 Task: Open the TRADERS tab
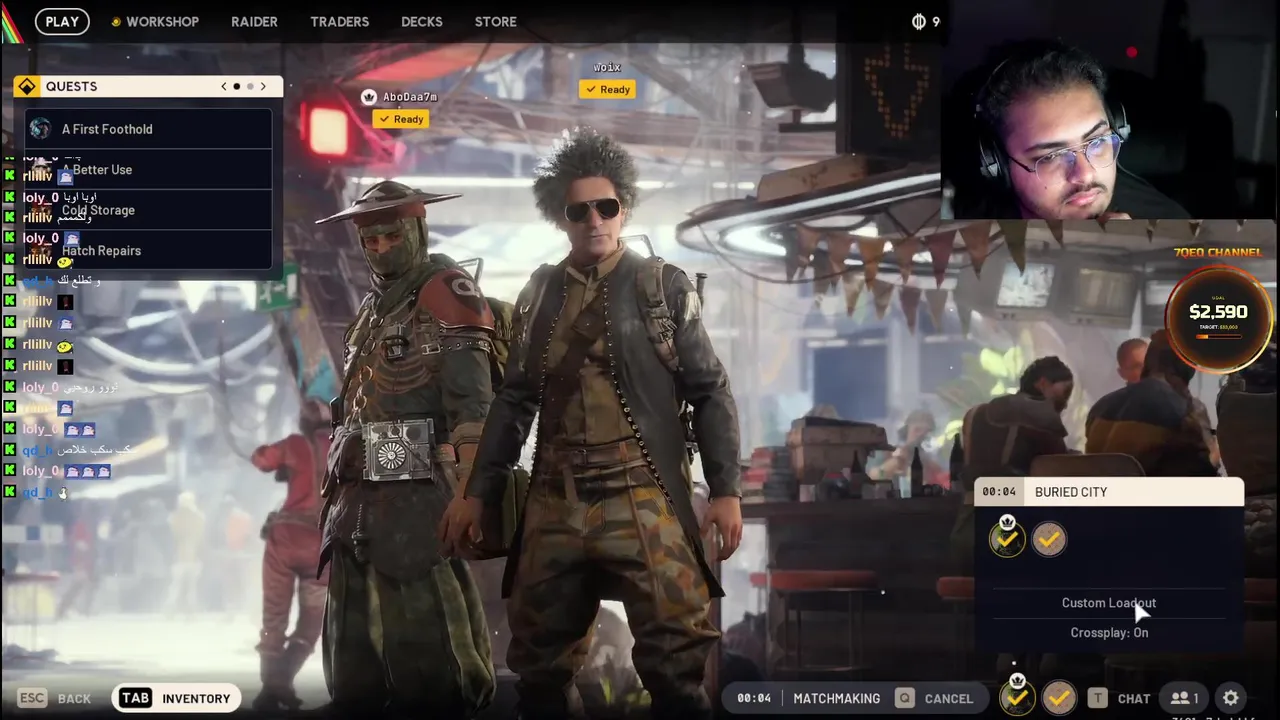[x=339, y=21]
